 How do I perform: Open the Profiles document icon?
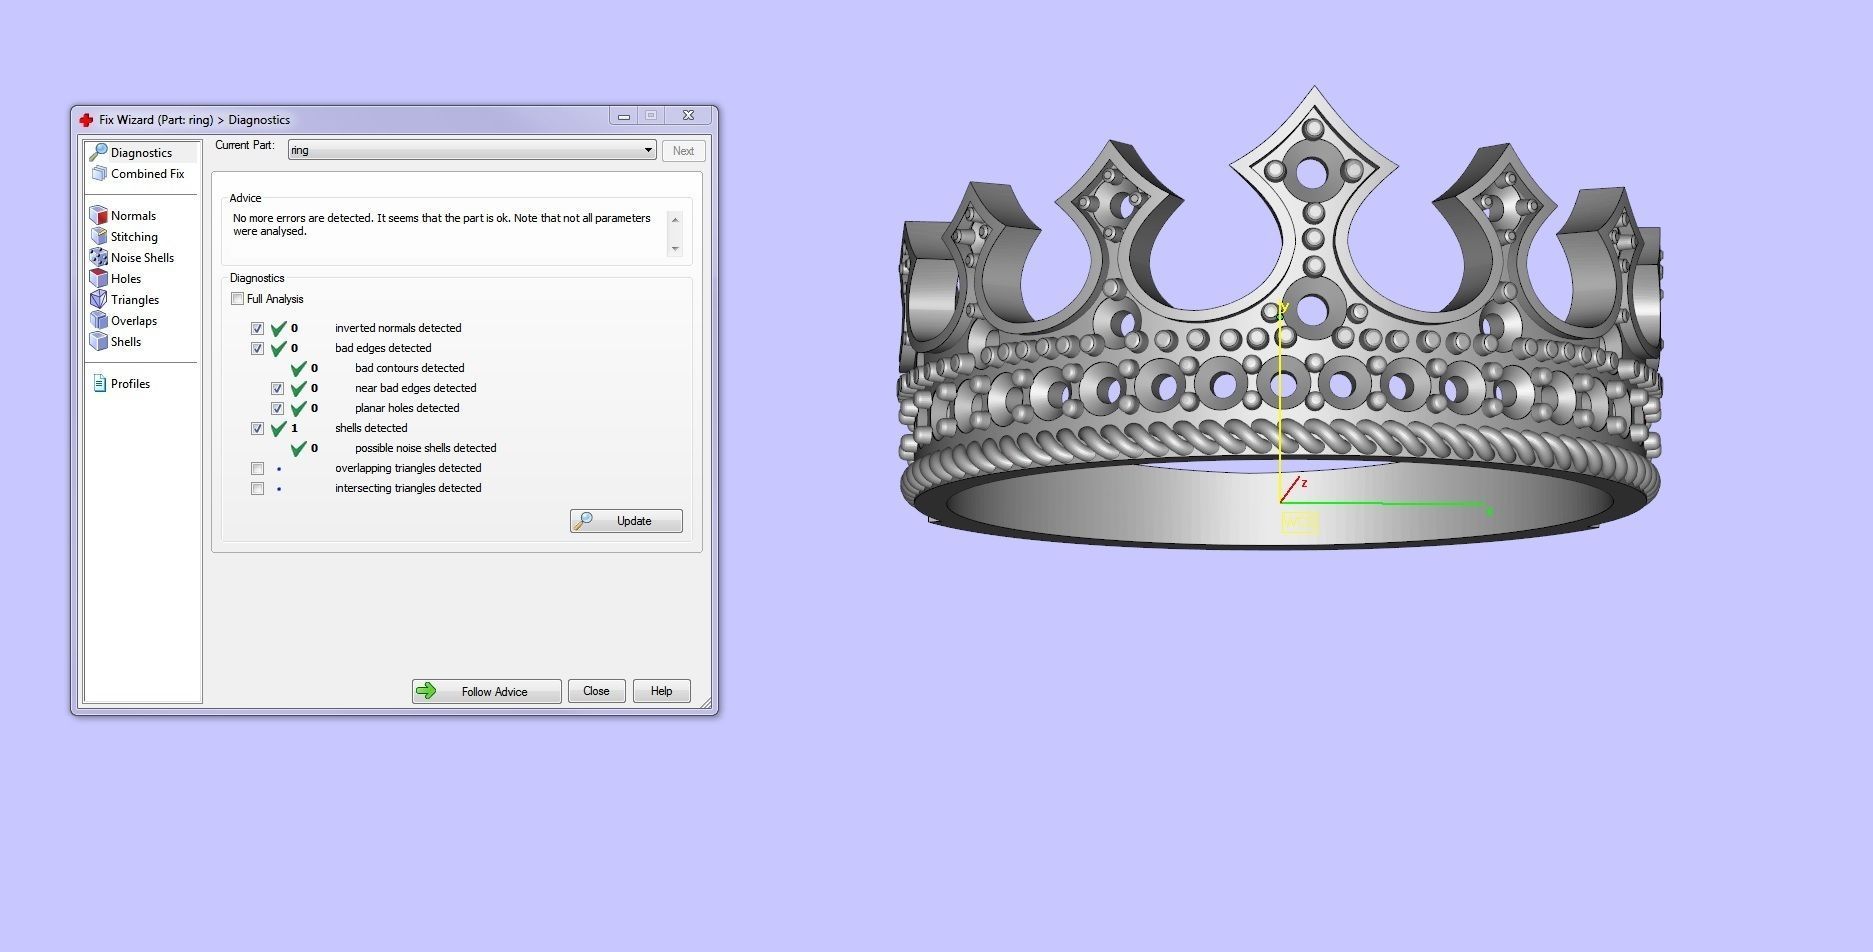(x=99, y=383)
